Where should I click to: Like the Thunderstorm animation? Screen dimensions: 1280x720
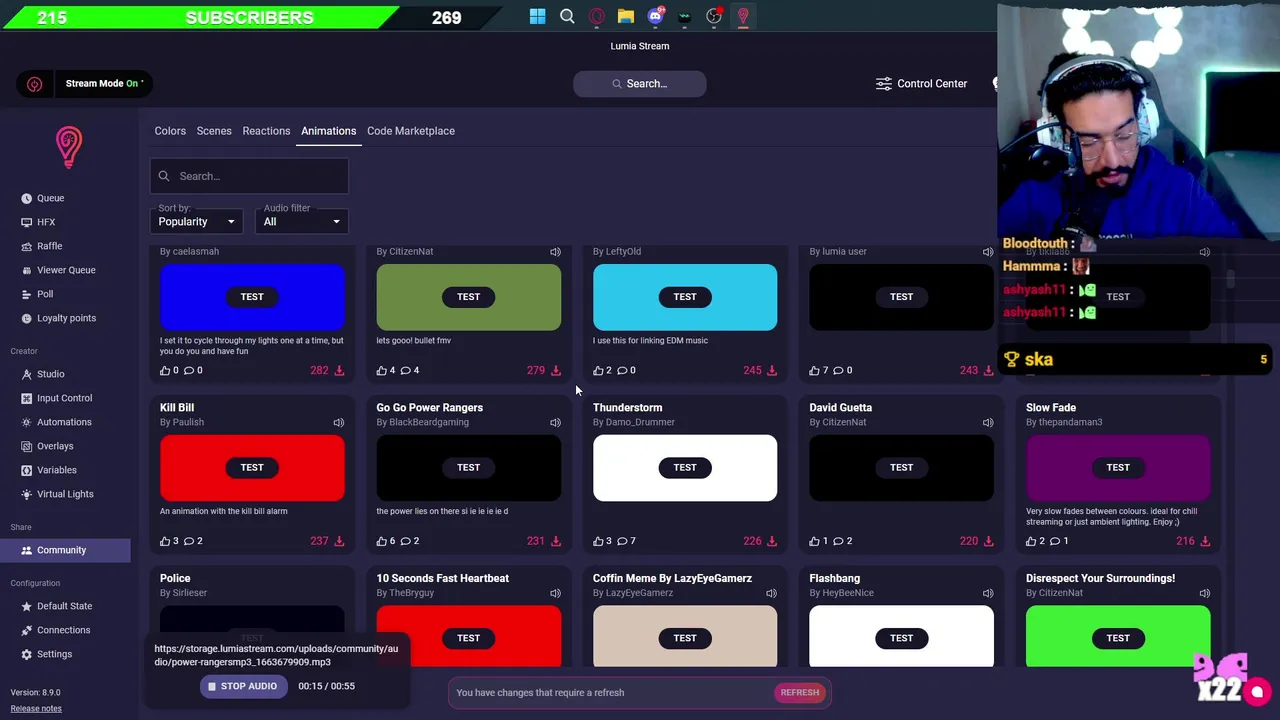(598, 541)
